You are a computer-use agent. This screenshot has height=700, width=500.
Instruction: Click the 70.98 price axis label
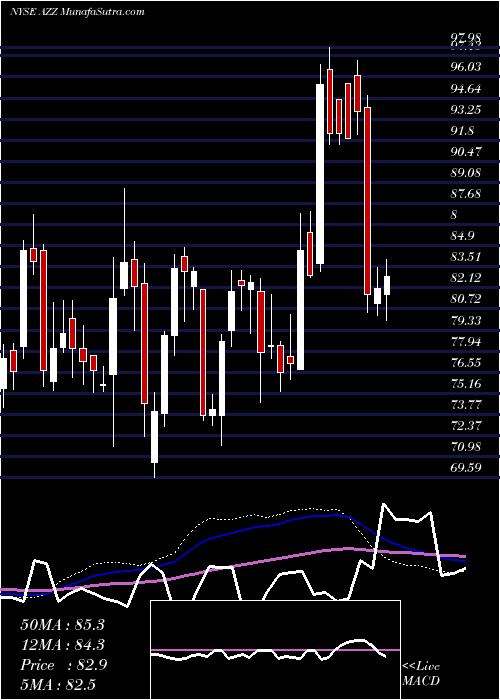tap(466, 446)
